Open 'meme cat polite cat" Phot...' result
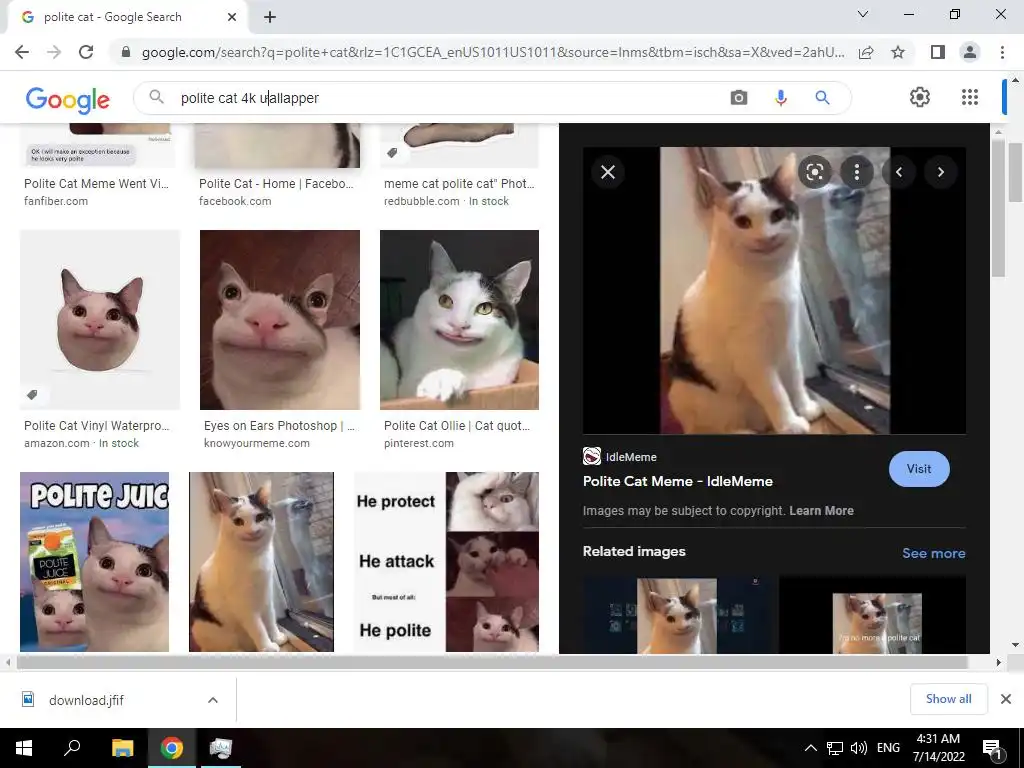 point(459,184)
